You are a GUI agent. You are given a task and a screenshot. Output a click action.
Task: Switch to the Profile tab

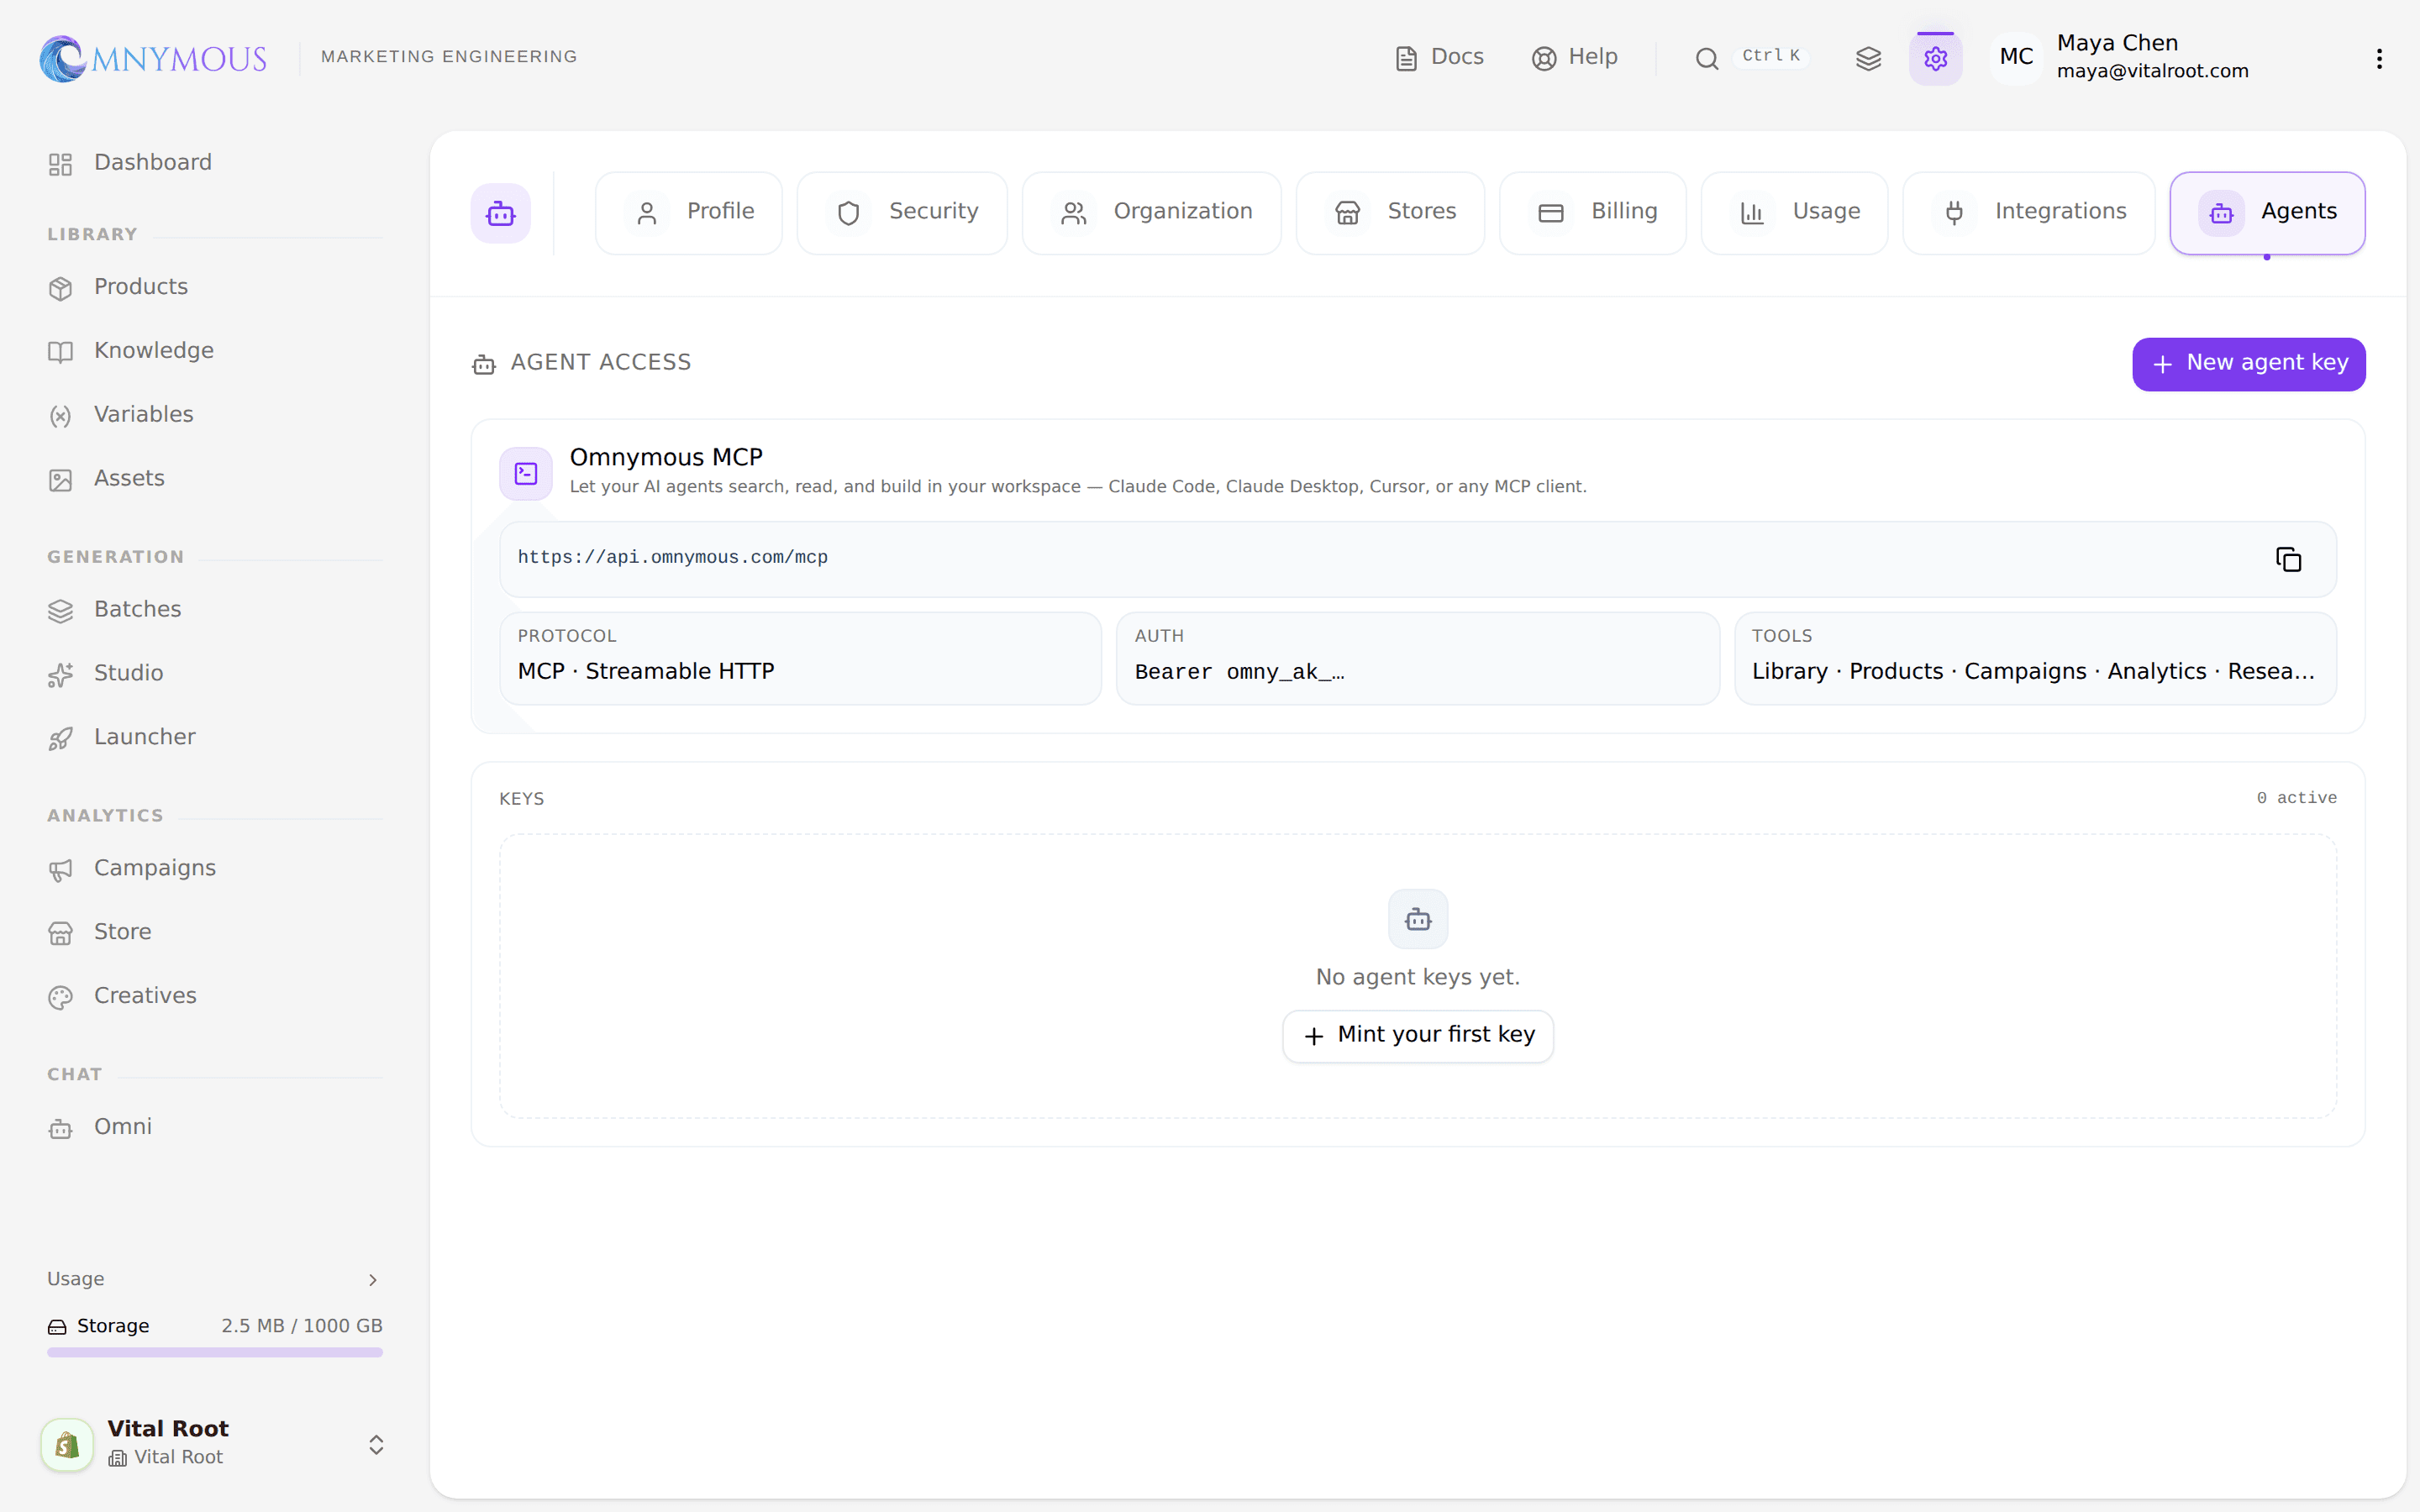[x=689, y=213]
